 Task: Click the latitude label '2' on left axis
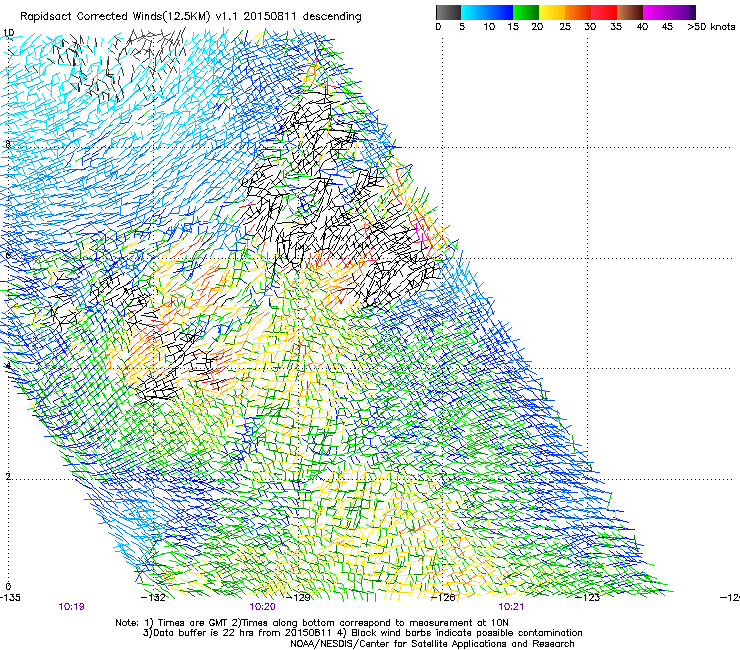(x=8, y=476)
